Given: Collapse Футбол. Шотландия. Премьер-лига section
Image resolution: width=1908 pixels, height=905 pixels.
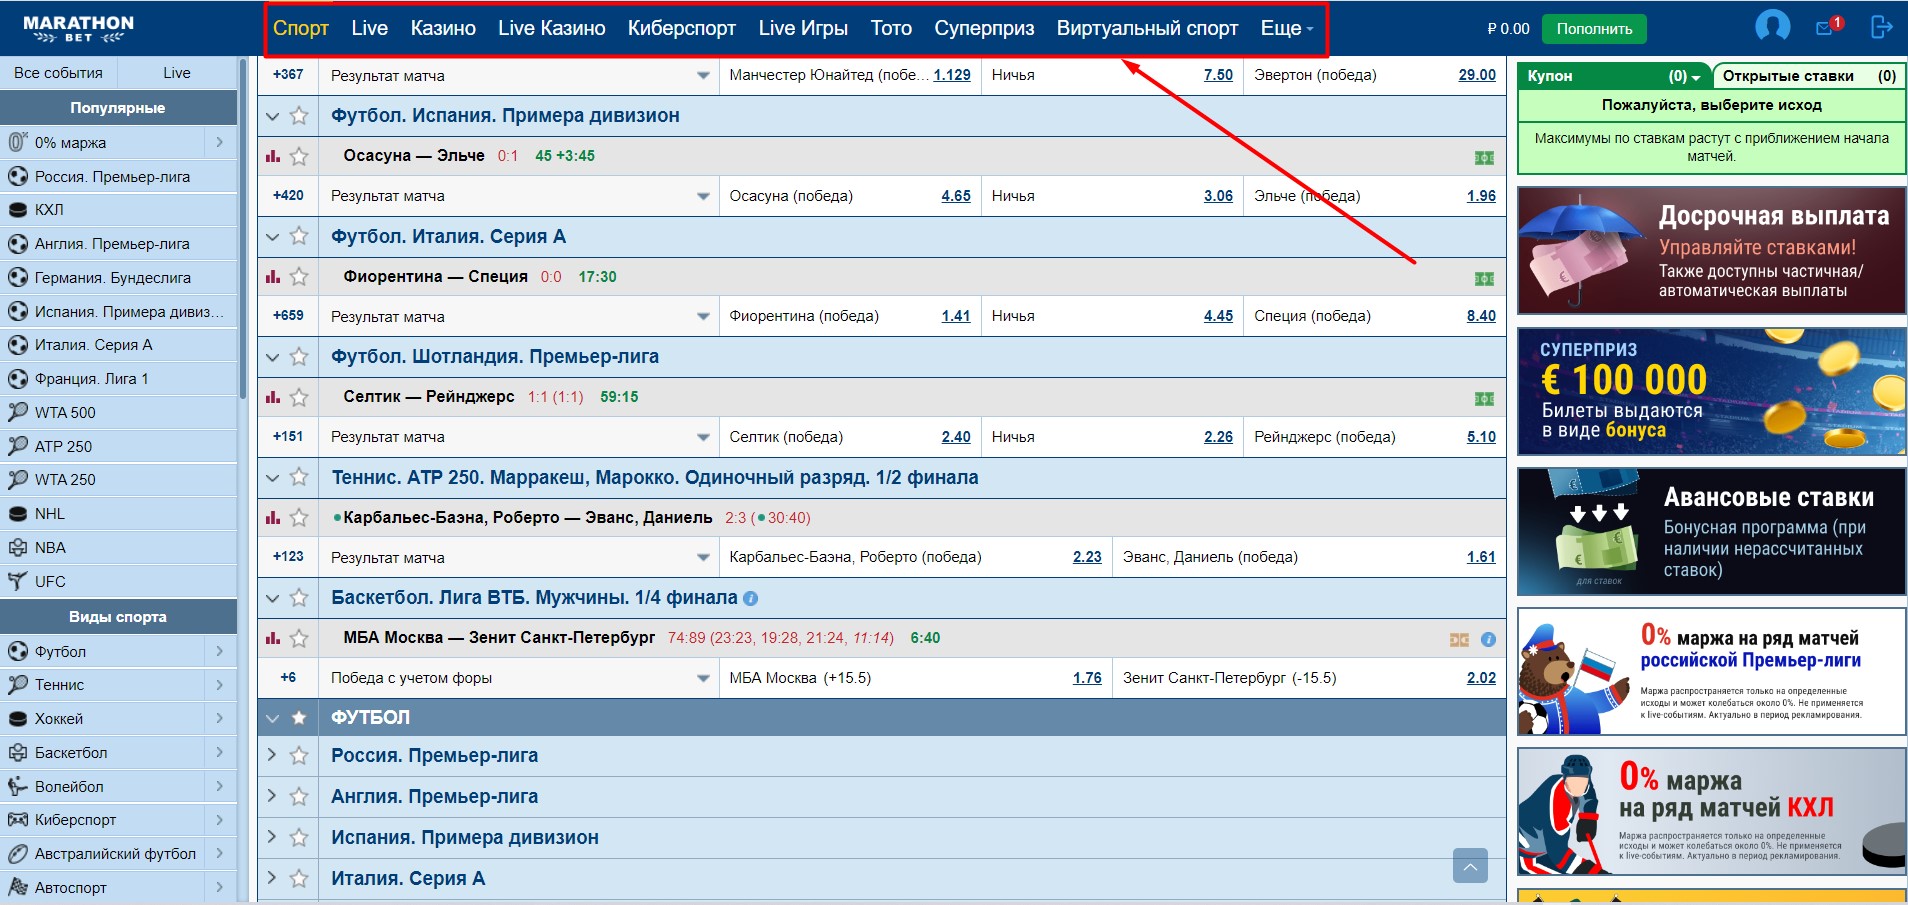Looking at the screenshot, I should (x=272, y=357).
